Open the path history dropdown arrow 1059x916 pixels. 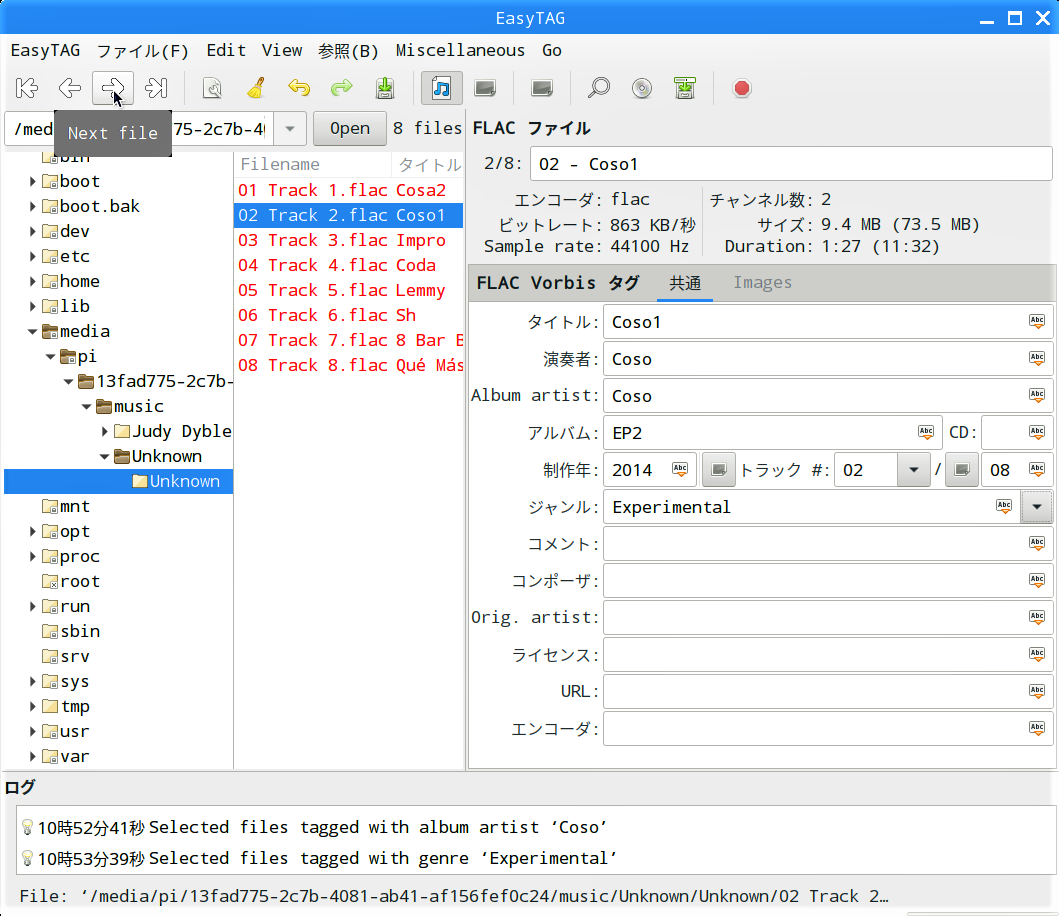coord(290,128)
